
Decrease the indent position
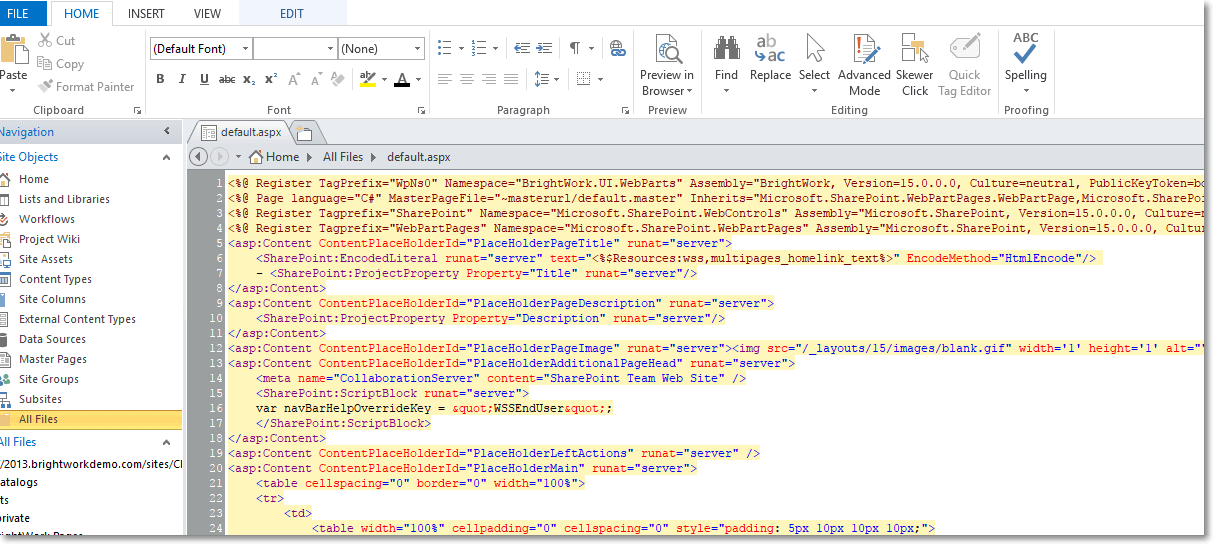pyautogui.click(x=521, y=48)
